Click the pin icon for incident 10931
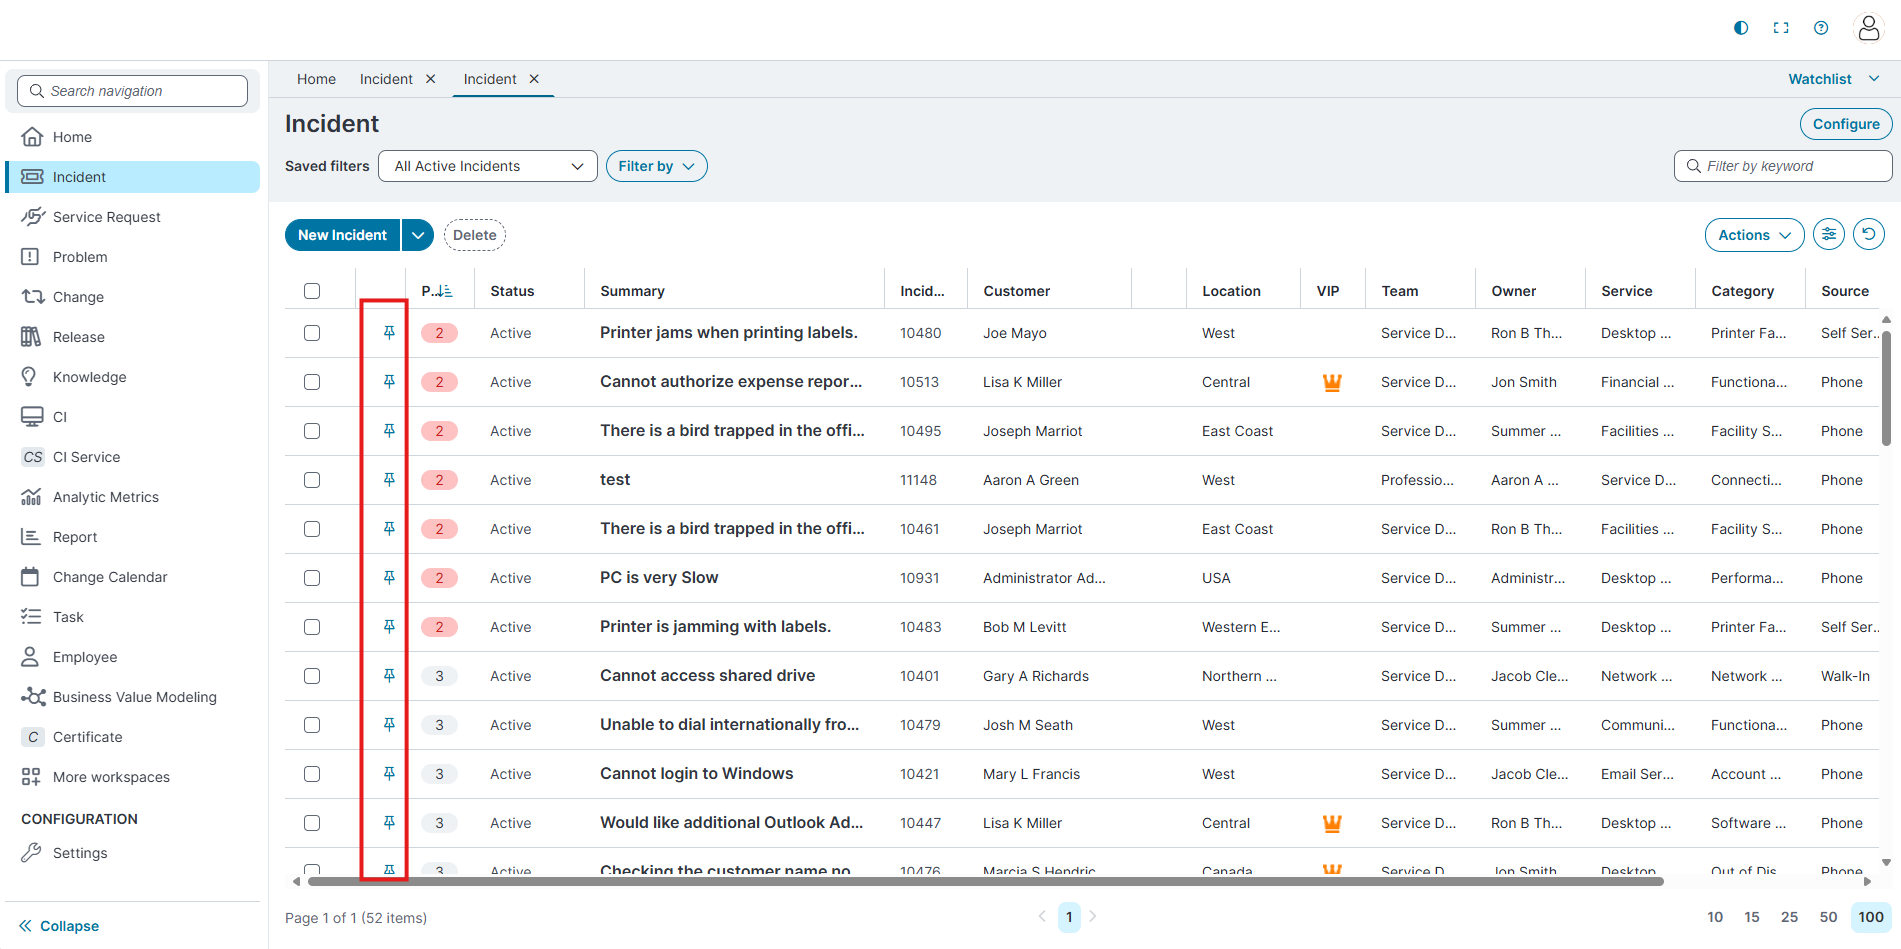Screen dimensions: 1901x949 click(389, 578)
